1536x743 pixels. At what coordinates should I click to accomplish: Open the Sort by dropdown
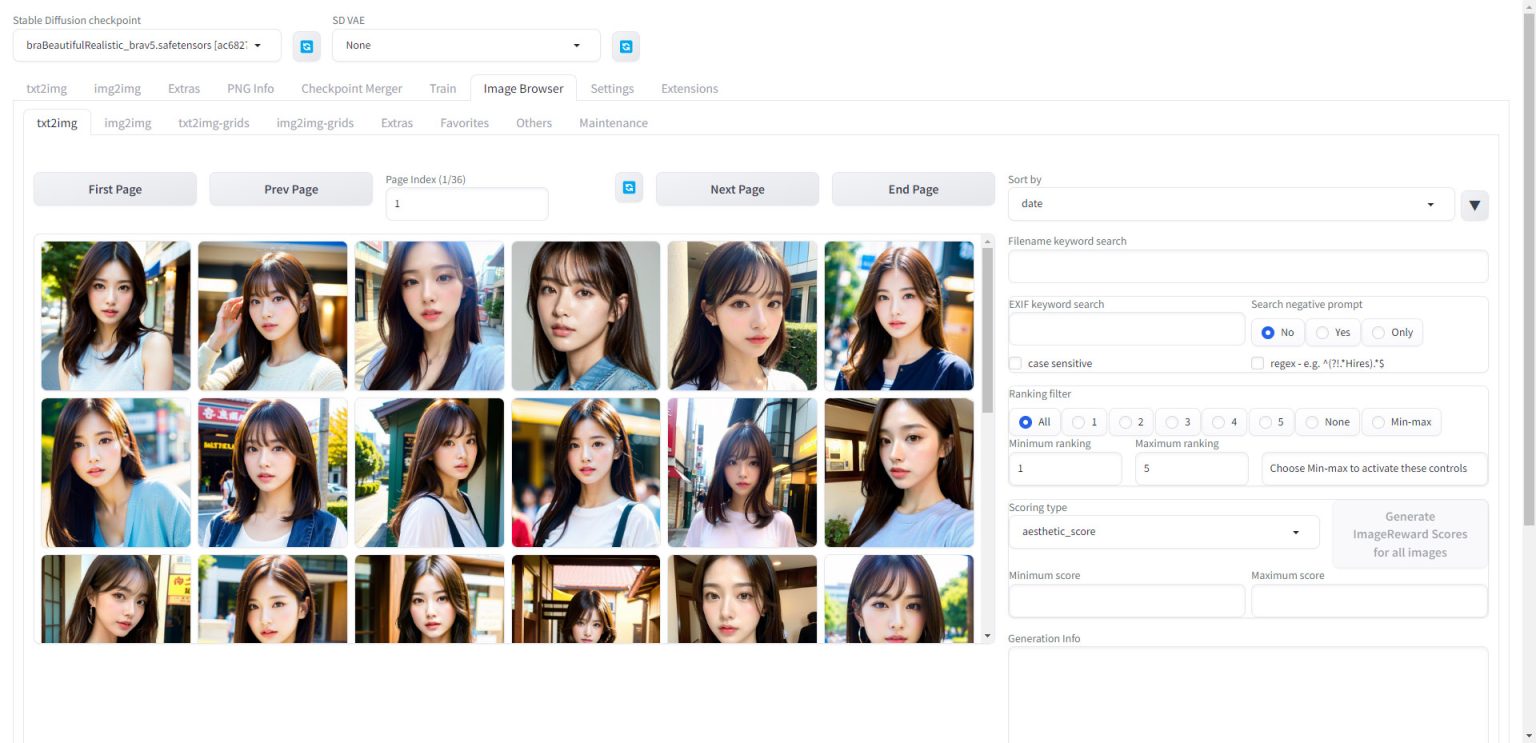click(1230, 204)
